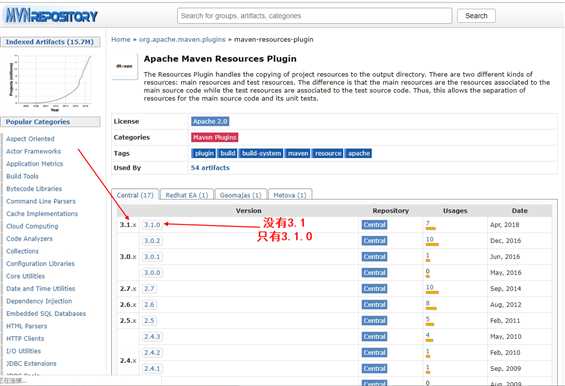
Task: Click the Central badge for version 3.1.0
Action: point(375,225)
